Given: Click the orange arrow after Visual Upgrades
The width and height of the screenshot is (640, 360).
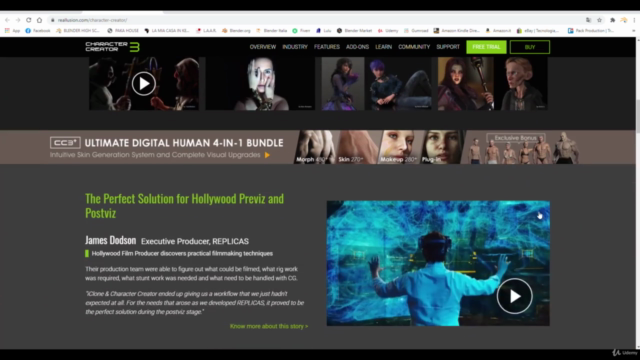Looking at the screenshot, I should 267,155.
